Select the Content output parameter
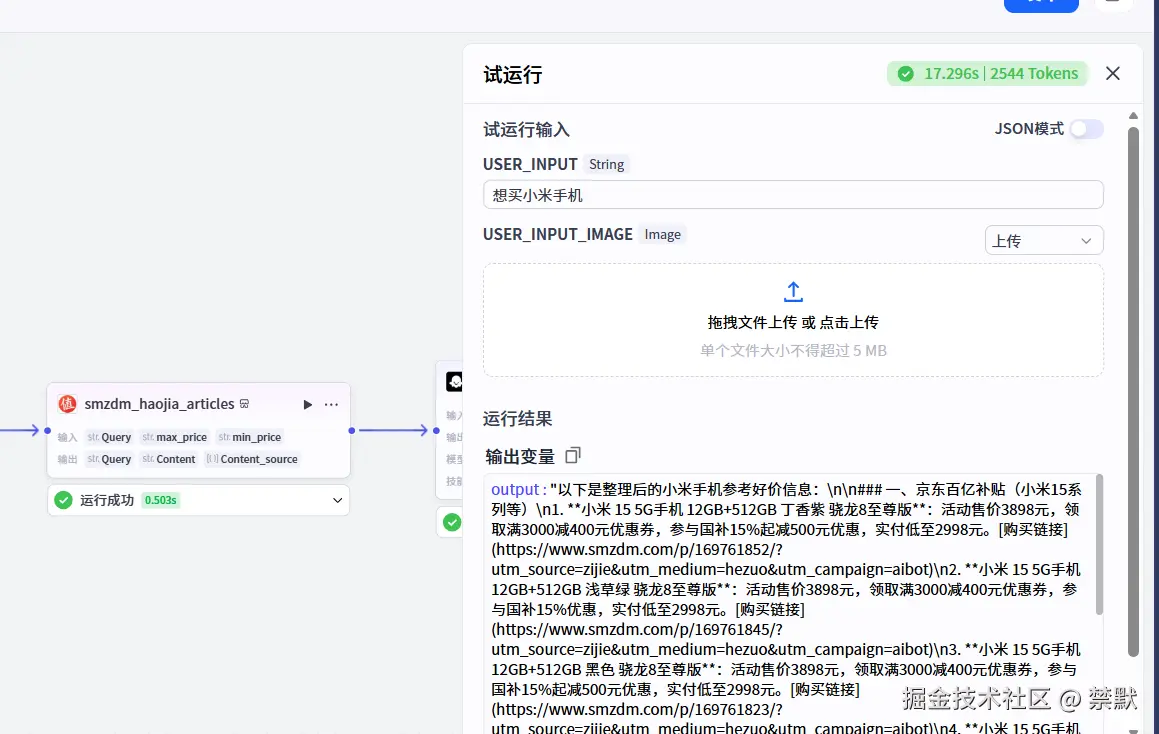Image resolution: width=1159 pixels, height=734 pixels. (x=169, y=459)
